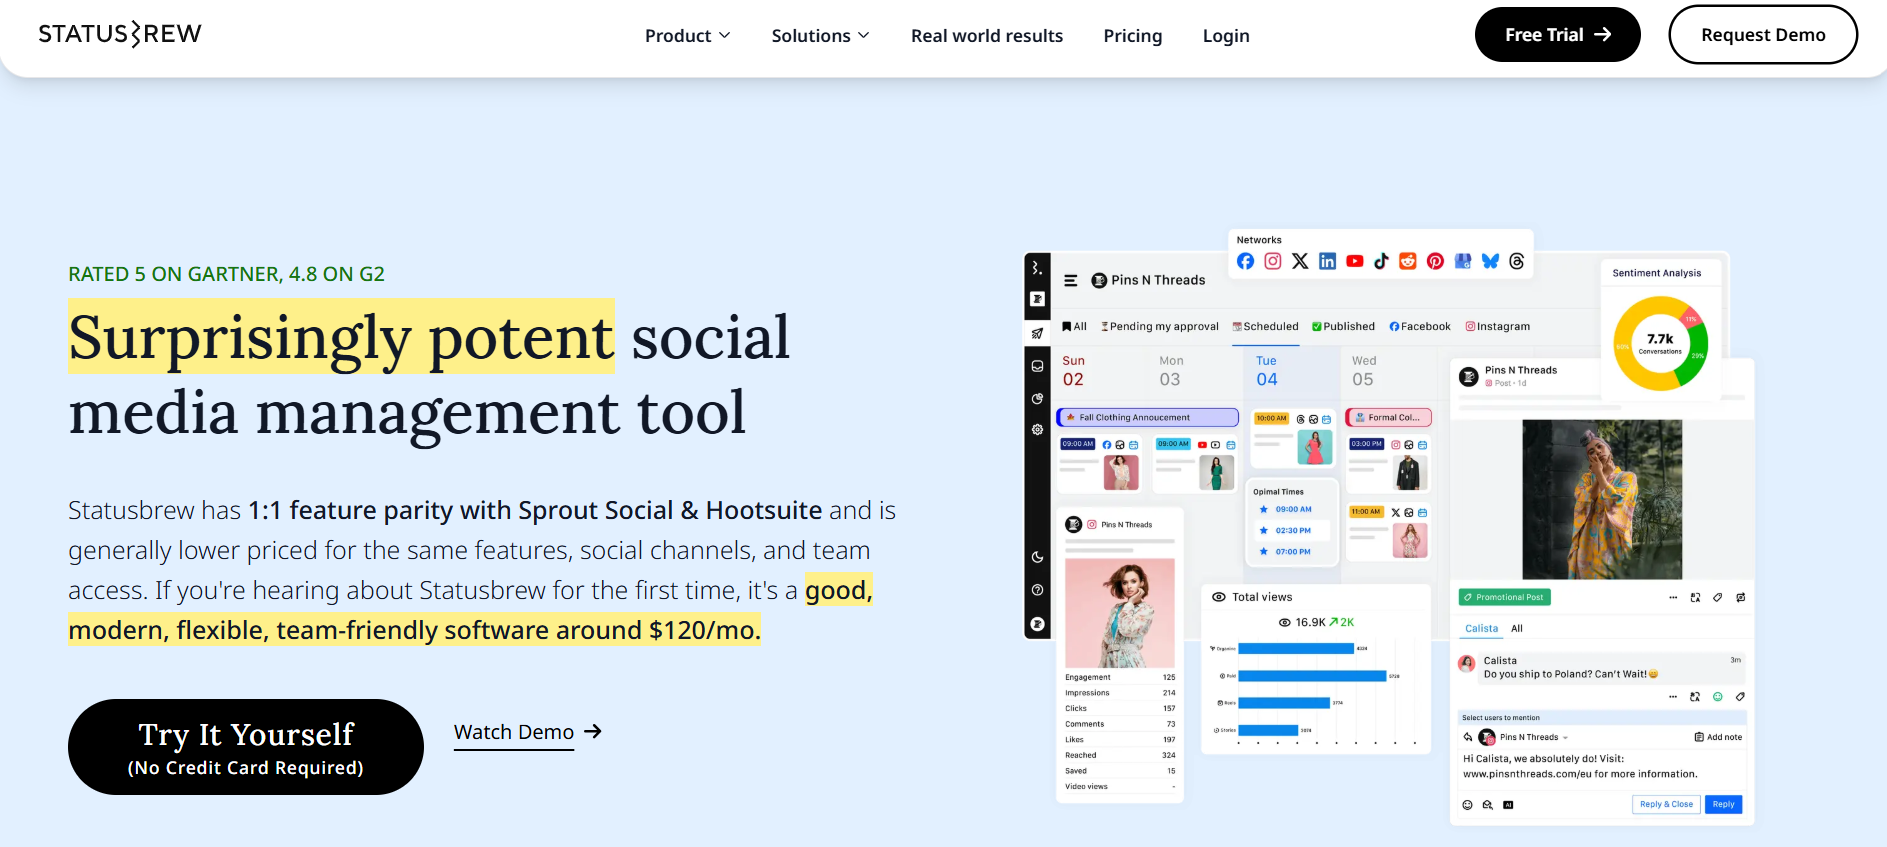The width and height of the screenshot is (1887, 847).
Task: Click the Instagram icon in Networks panel
Action: pos(1273,261)
